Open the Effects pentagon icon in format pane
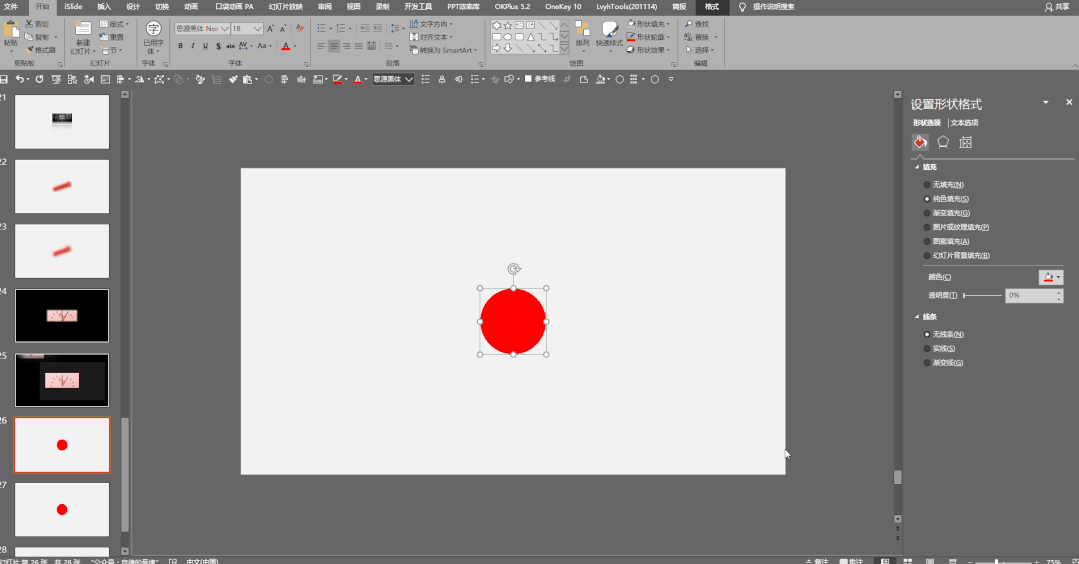The height and width of the screenshot is (564, 1079). click(942, 142)
